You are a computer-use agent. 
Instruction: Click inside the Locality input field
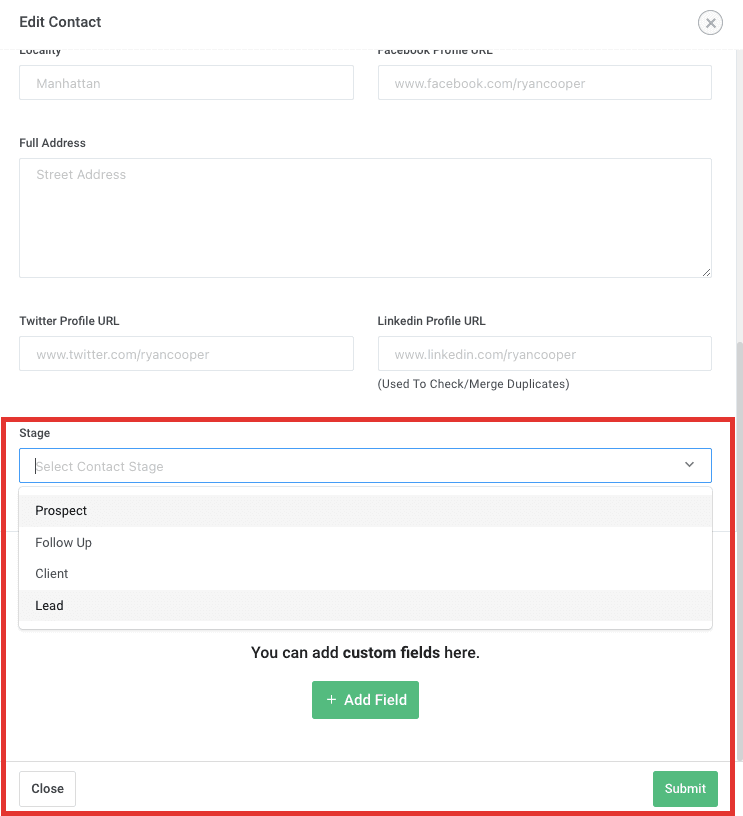point(186,83)
